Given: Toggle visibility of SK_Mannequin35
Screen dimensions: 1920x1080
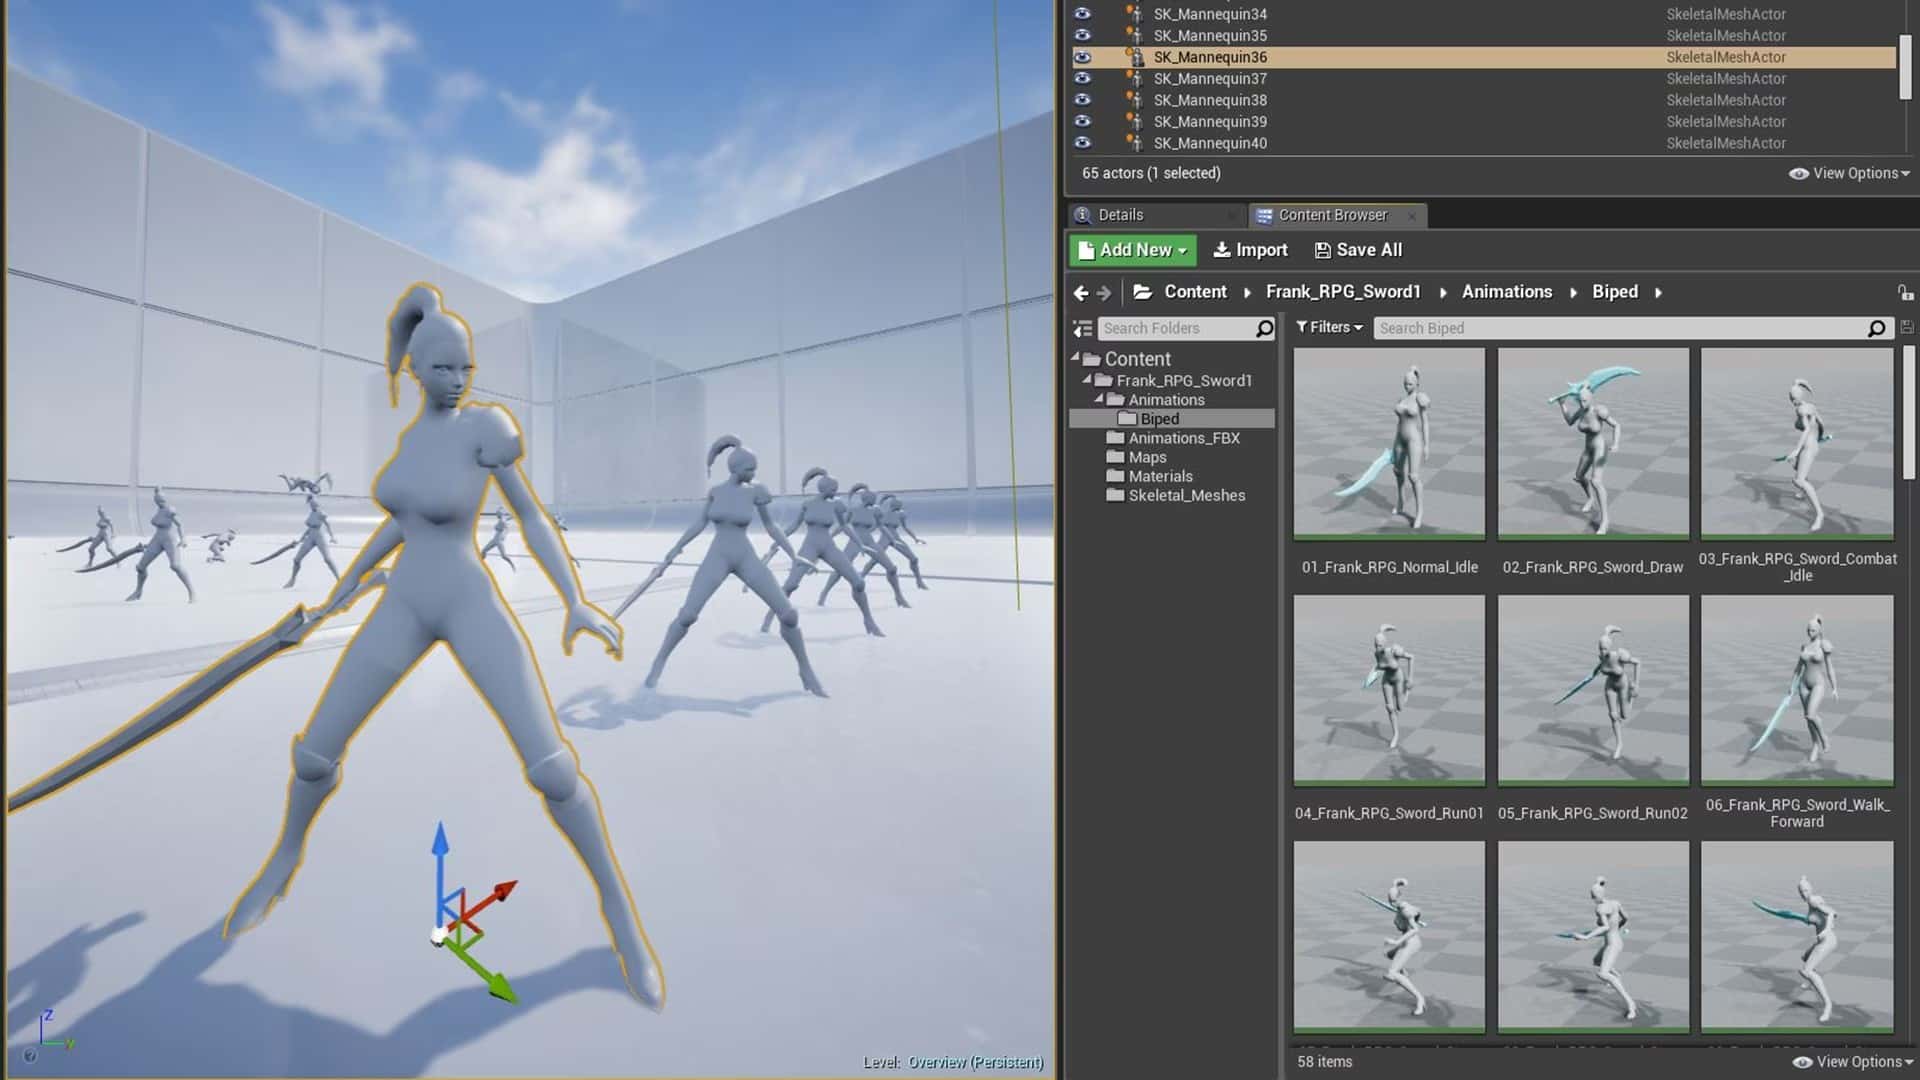Looking at the screenshot, I should [1082, 35].
